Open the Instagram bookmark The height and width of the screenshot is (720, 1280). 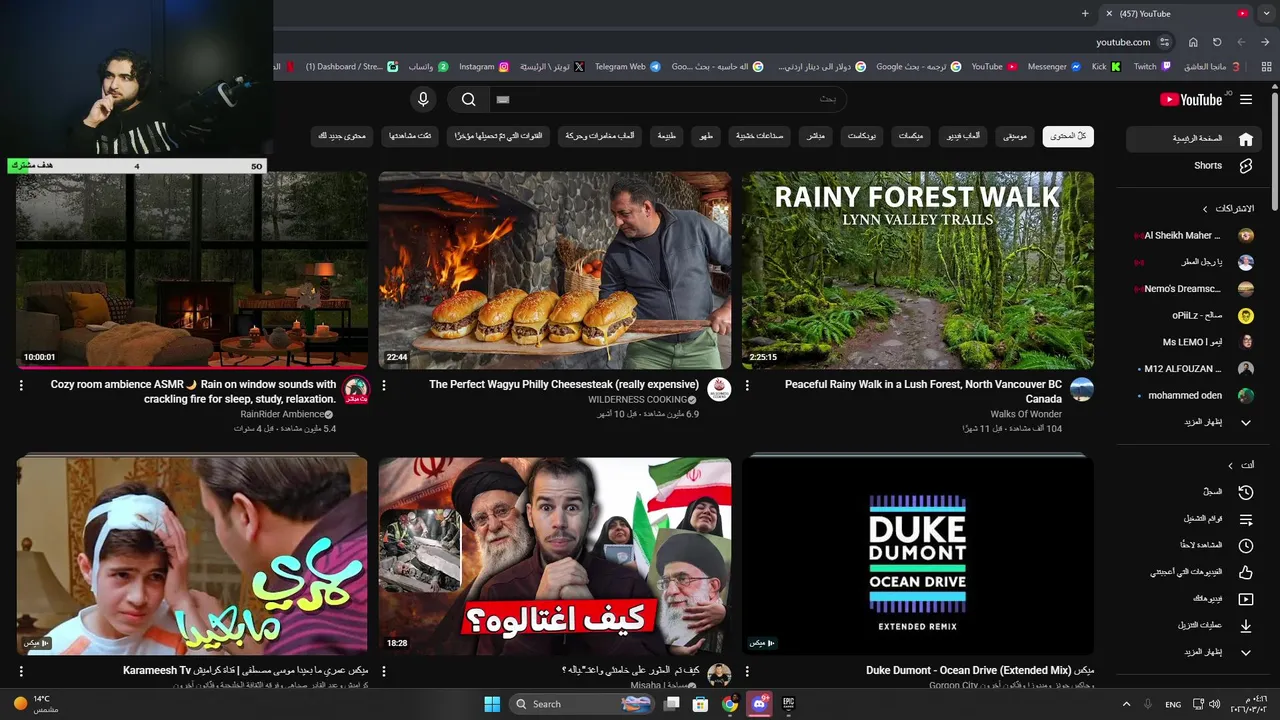click(x=484, y=67)
